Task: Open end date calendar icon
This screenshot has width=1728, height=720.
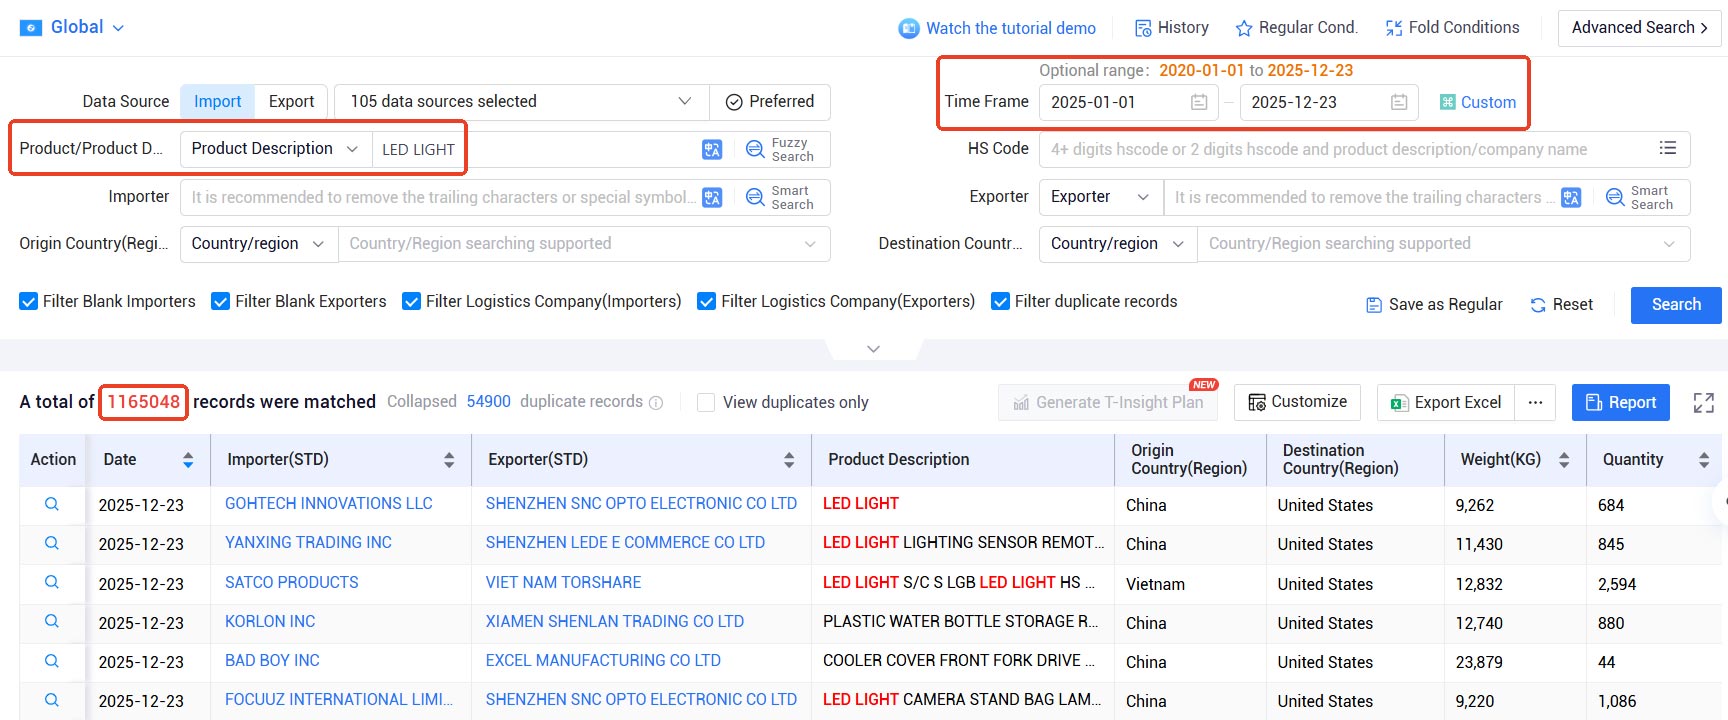Action: (x=1399, y=102)
